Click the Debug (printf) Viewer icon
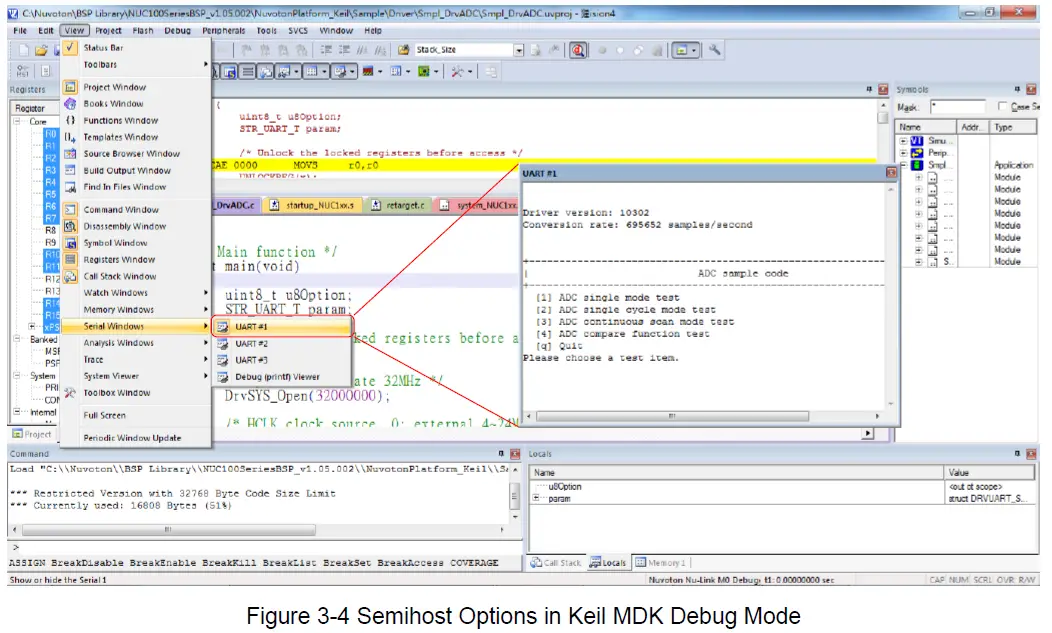Viewport: 1052px width, 633px height. 223,377
